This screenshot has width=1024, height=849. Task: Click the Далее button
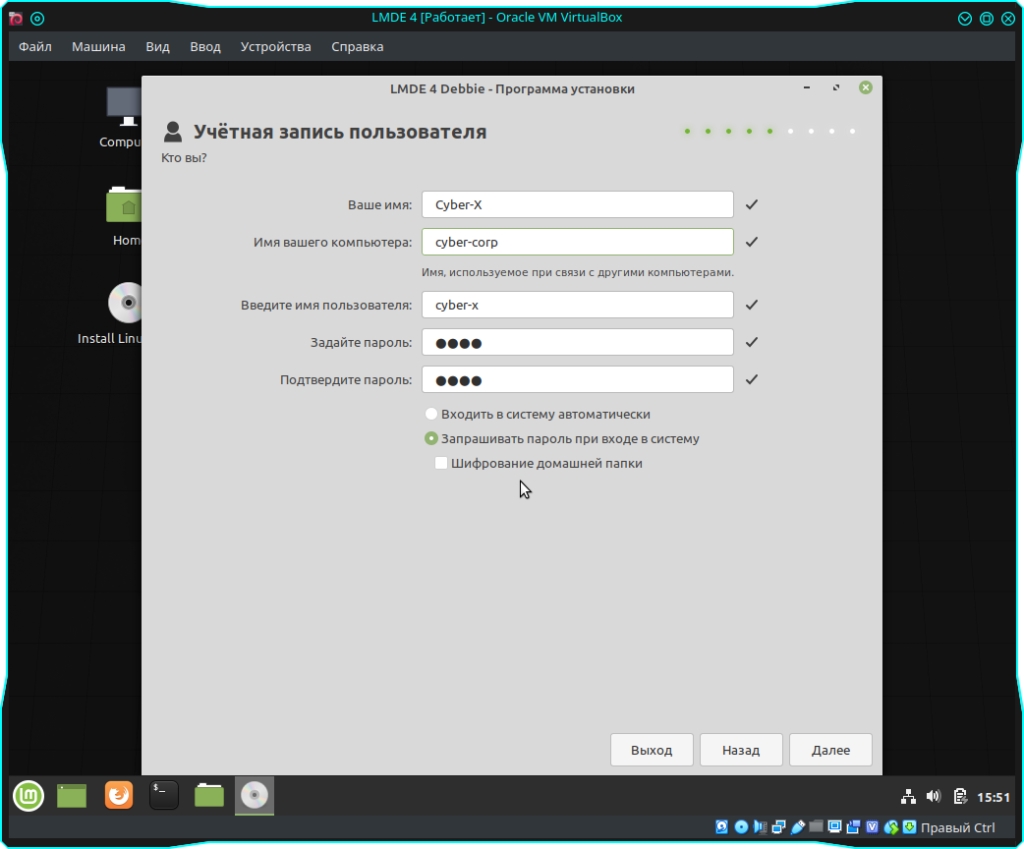point(830,750)
